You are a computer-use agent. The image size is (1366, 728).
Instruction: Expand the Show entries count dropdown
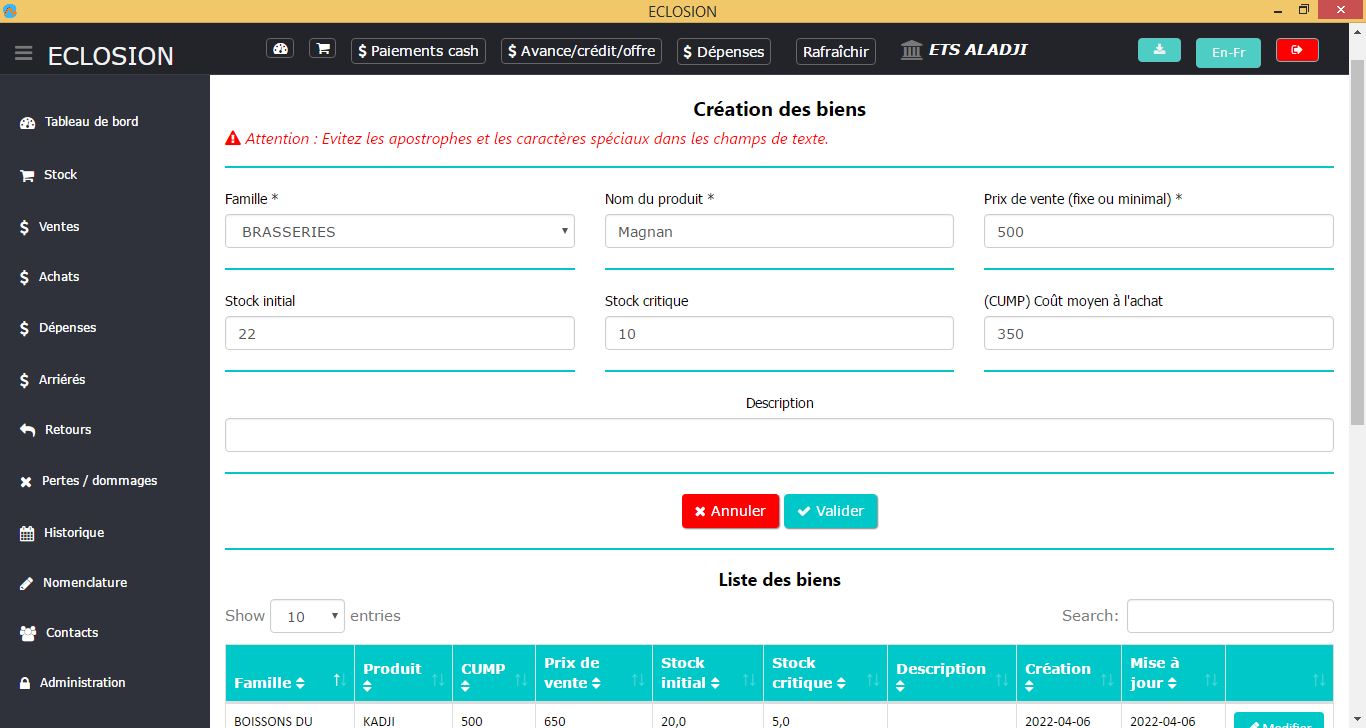click(x=307, y=616)
